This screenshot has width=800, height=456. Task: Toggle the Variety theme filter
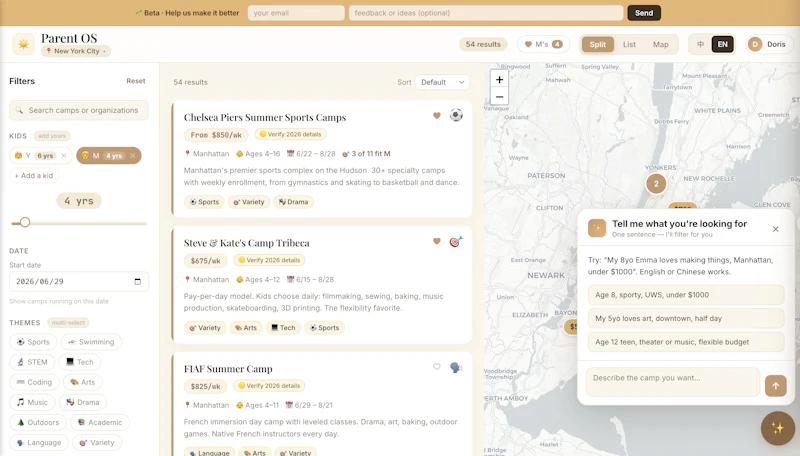click(x=97, y=442)
